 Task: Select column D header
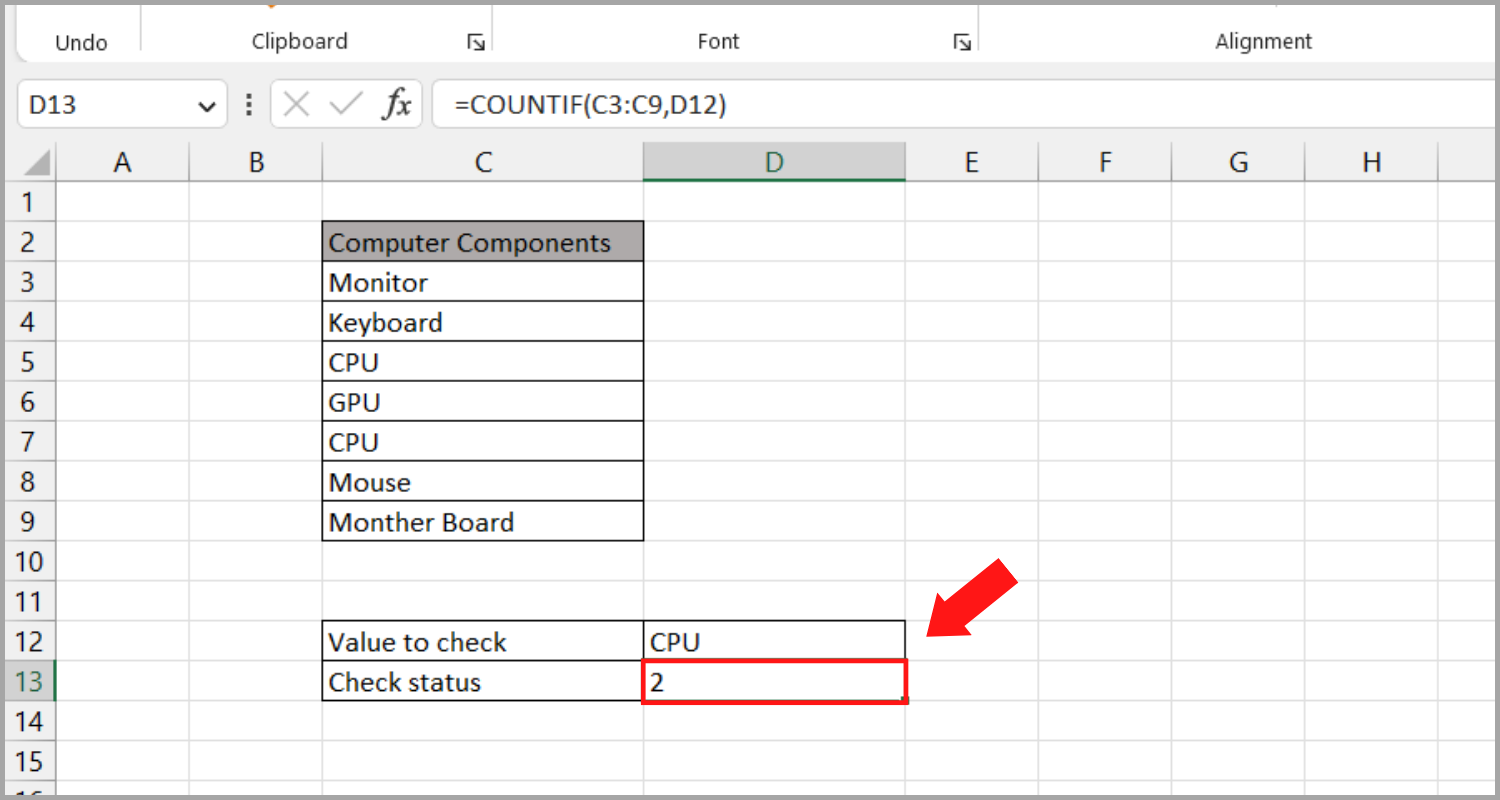(x=773, y=161)
